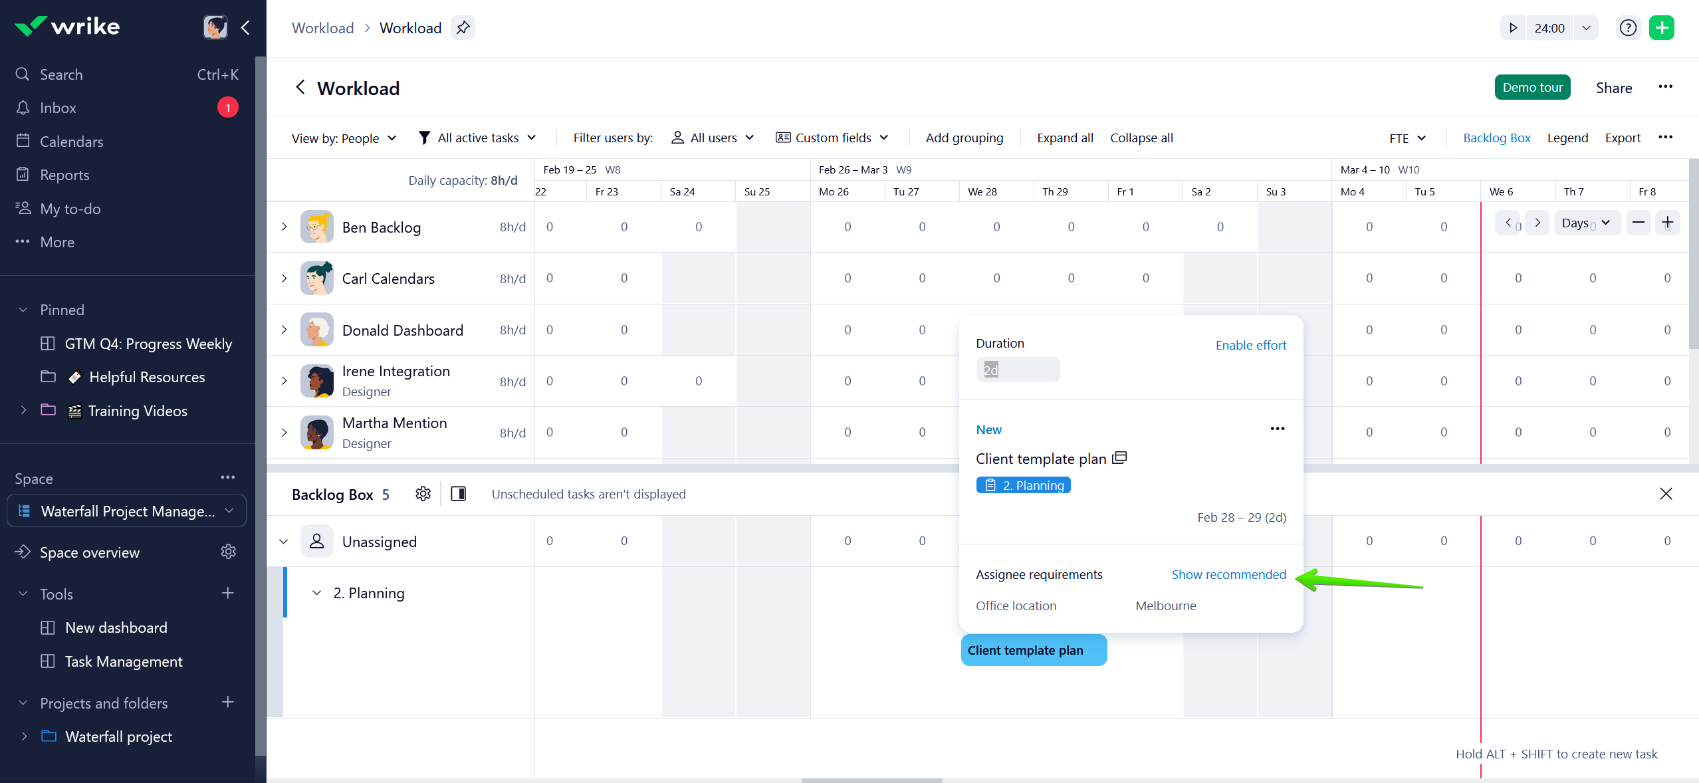The width and height of the screenshot is (1699, 783).
Task: Collapse the 2. Planning group
Action: tap(317, 593)
